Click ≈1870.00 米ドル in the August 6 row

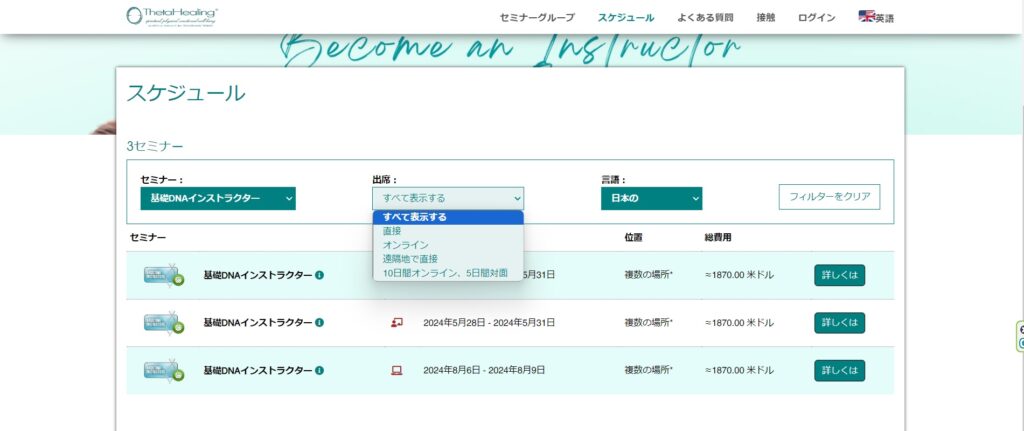pos(739,370)
